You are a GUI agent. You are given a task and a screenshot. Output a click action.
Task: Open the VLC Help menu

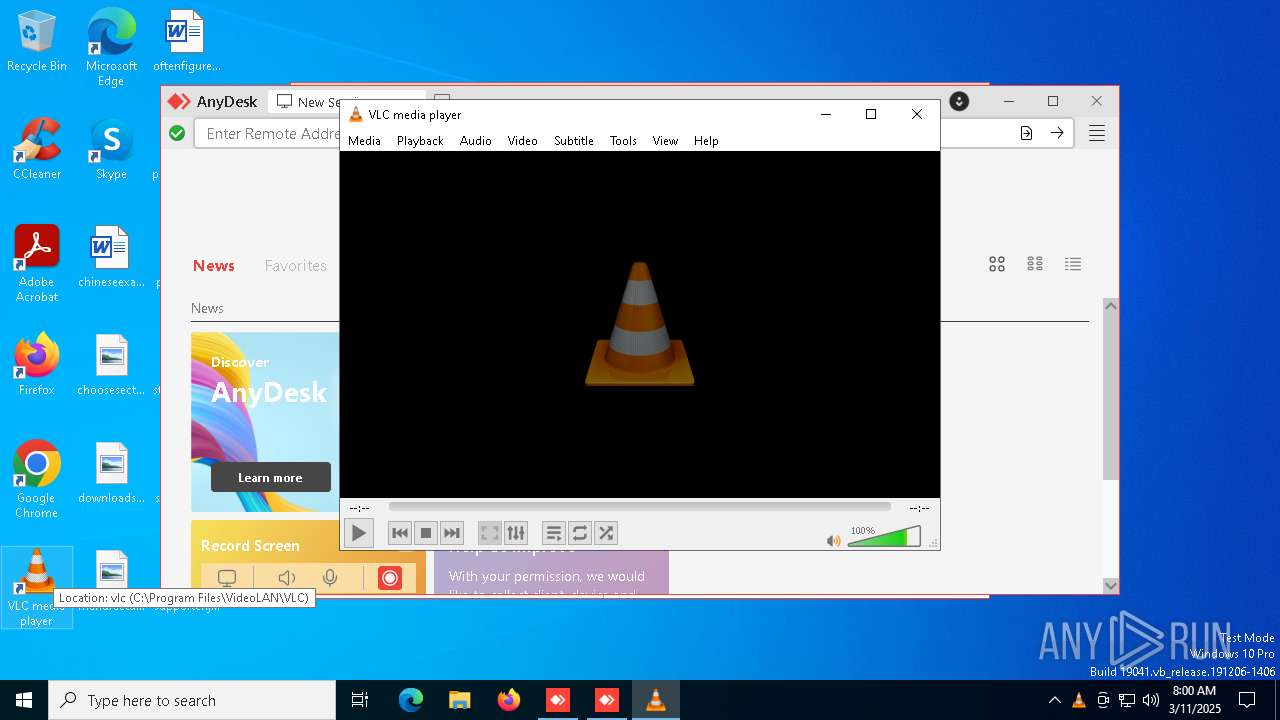(706, 141)
